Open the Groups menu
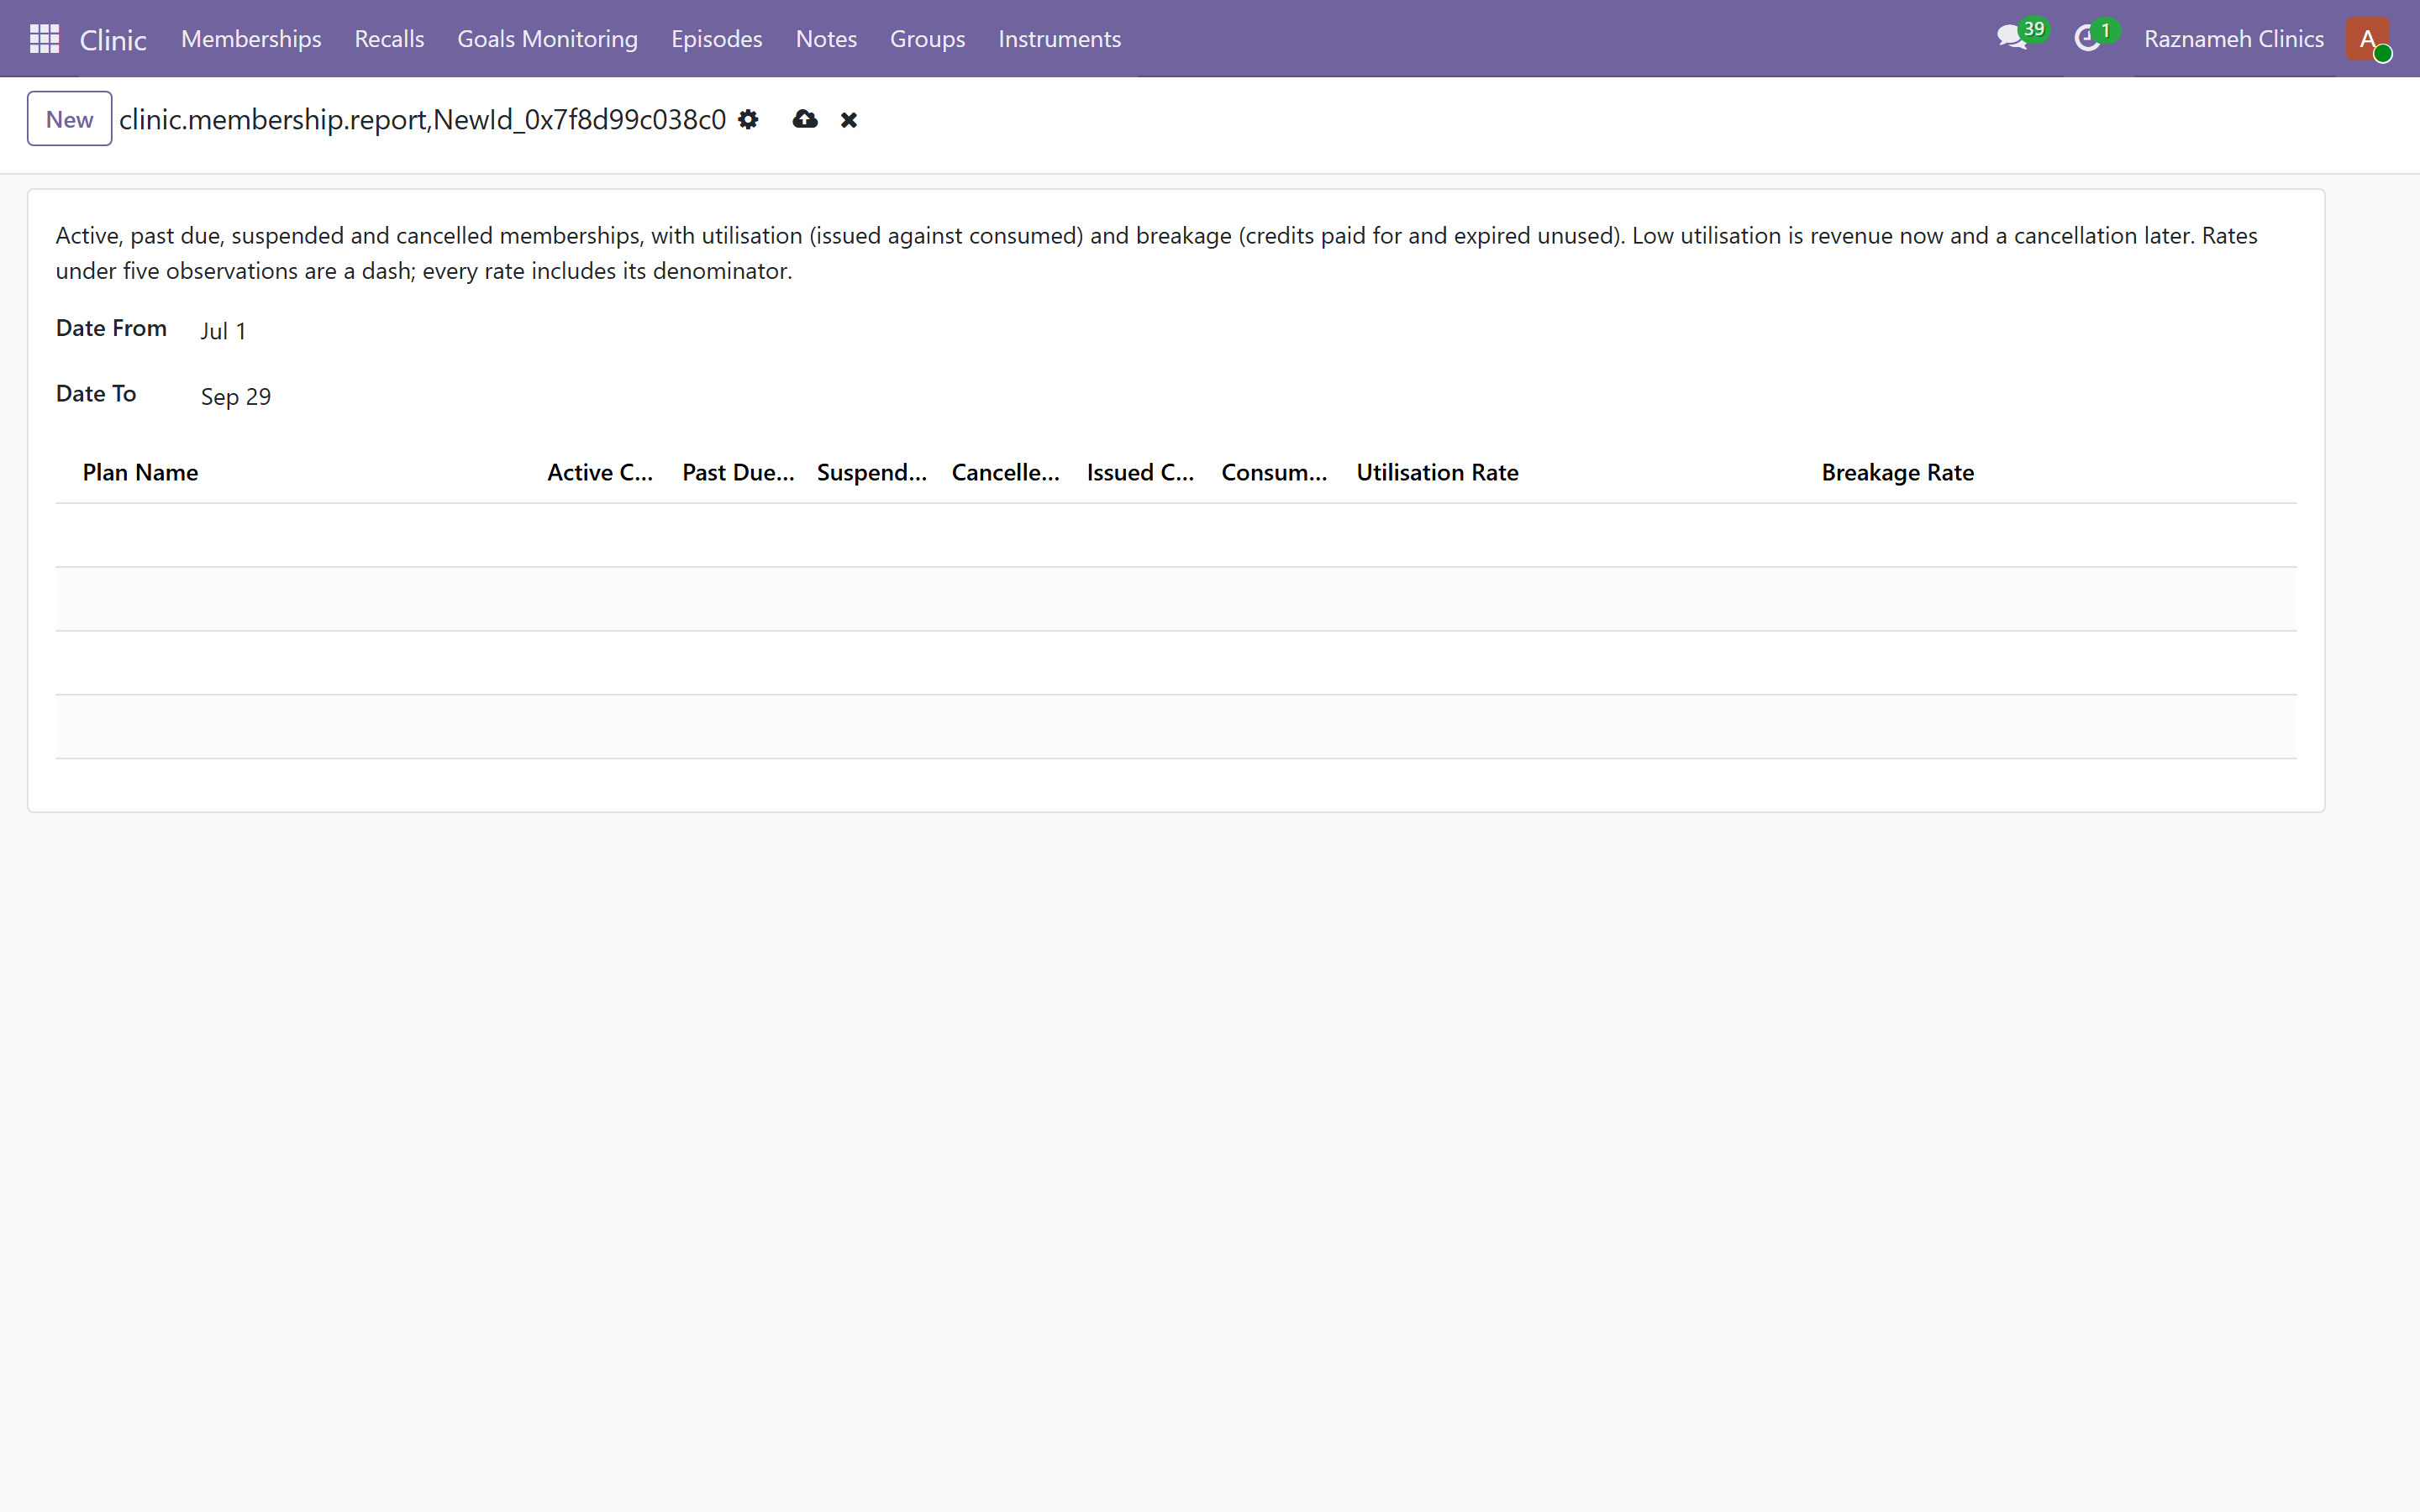The height and width of the screenshot is (1512, 2420). (927, 39)
